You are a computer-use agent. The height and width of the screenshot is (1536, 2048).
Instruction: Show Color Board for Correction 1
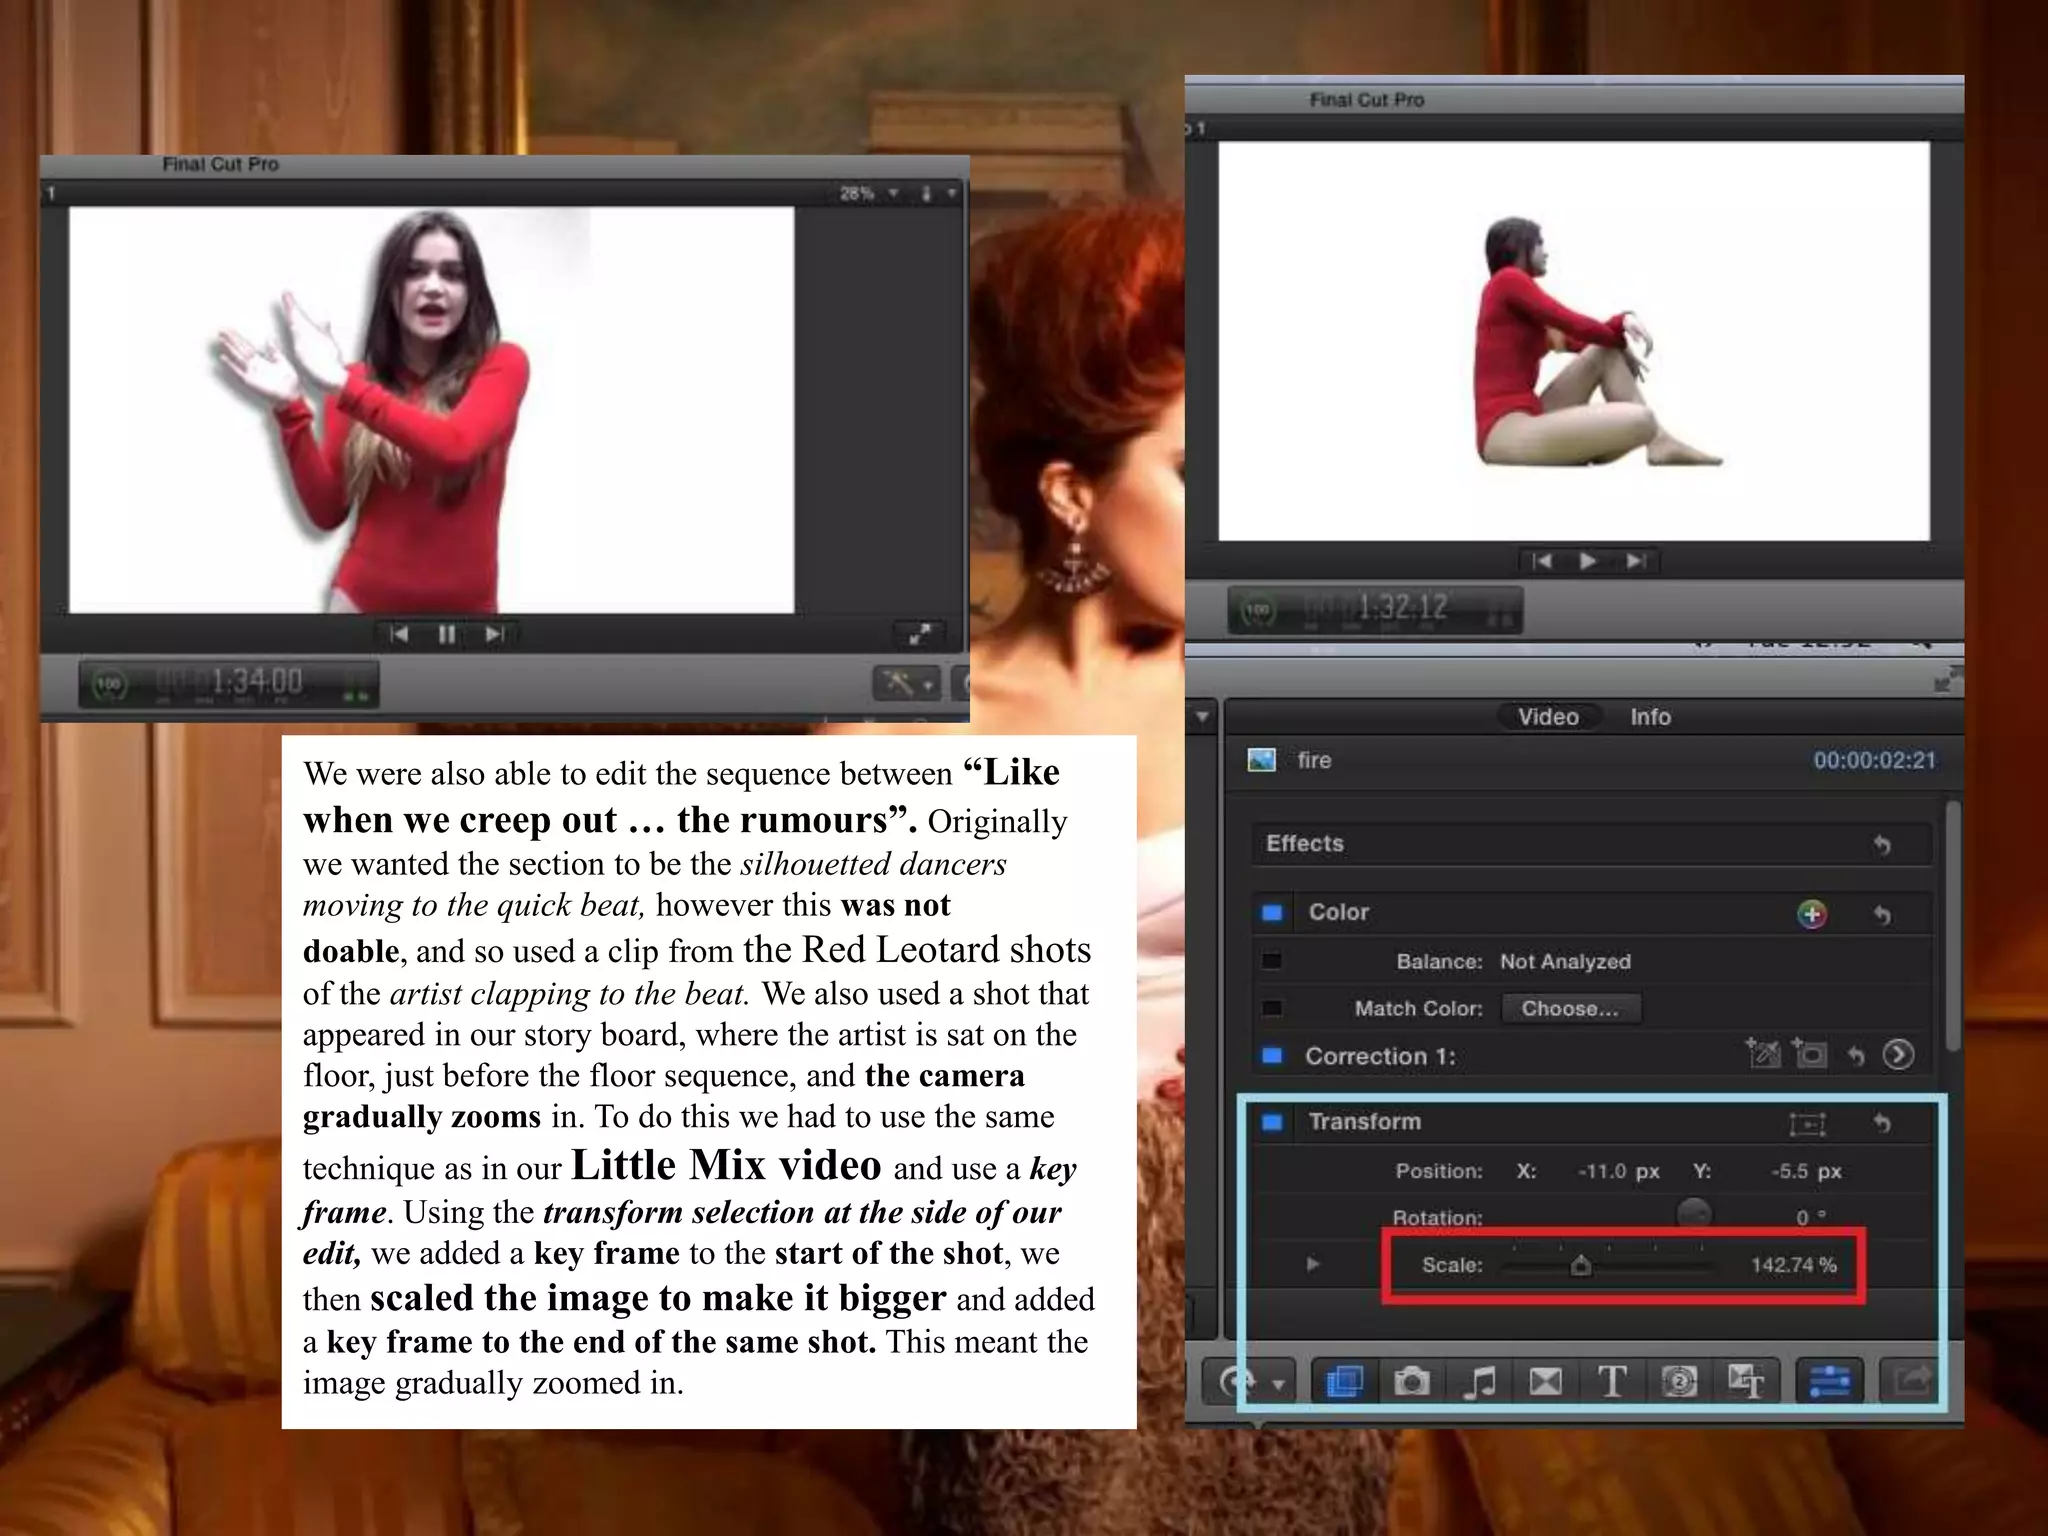coord(1898,1055)
